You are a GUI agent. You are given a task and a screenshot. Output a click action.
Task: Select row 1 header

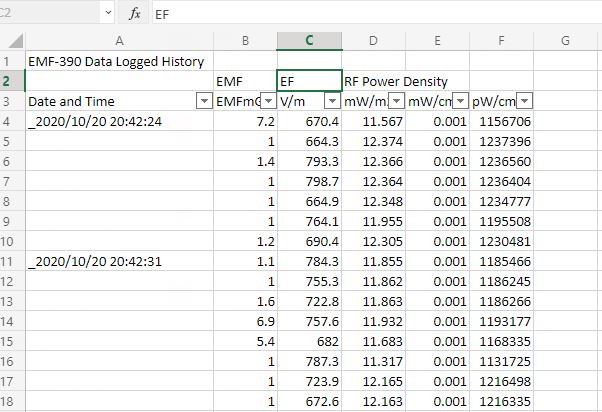12,61
